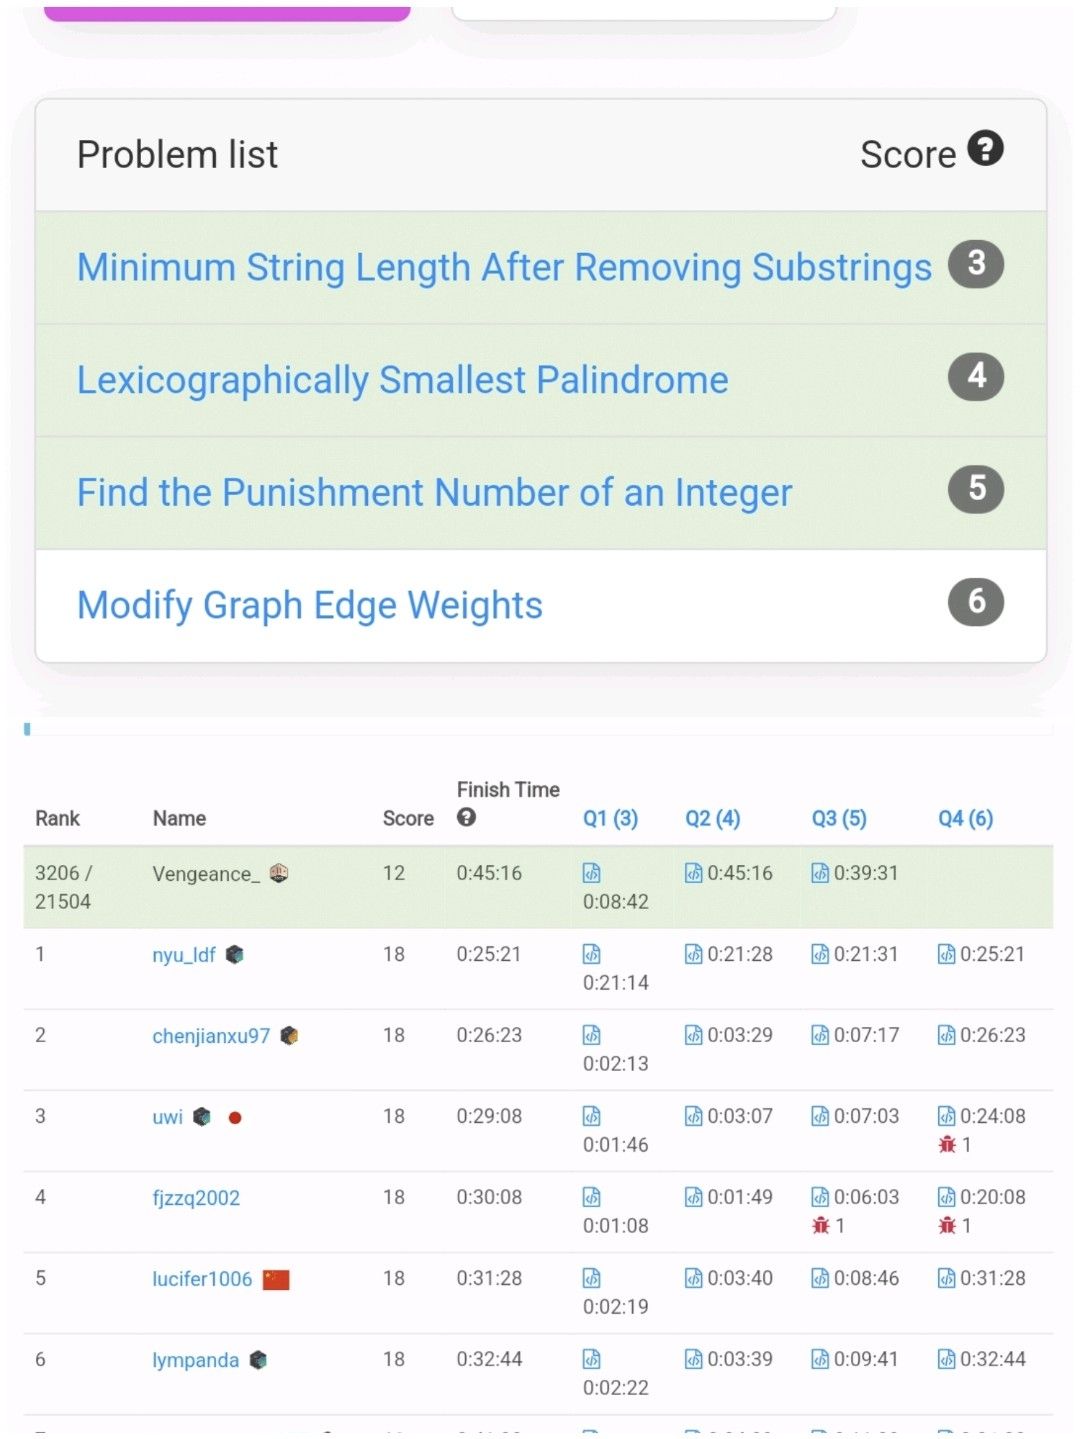Image resolution: width=1080 pixels, height=1439 pixels.
Task: Click the loading progress bar above the ranking table
Action: coord(538,729)
